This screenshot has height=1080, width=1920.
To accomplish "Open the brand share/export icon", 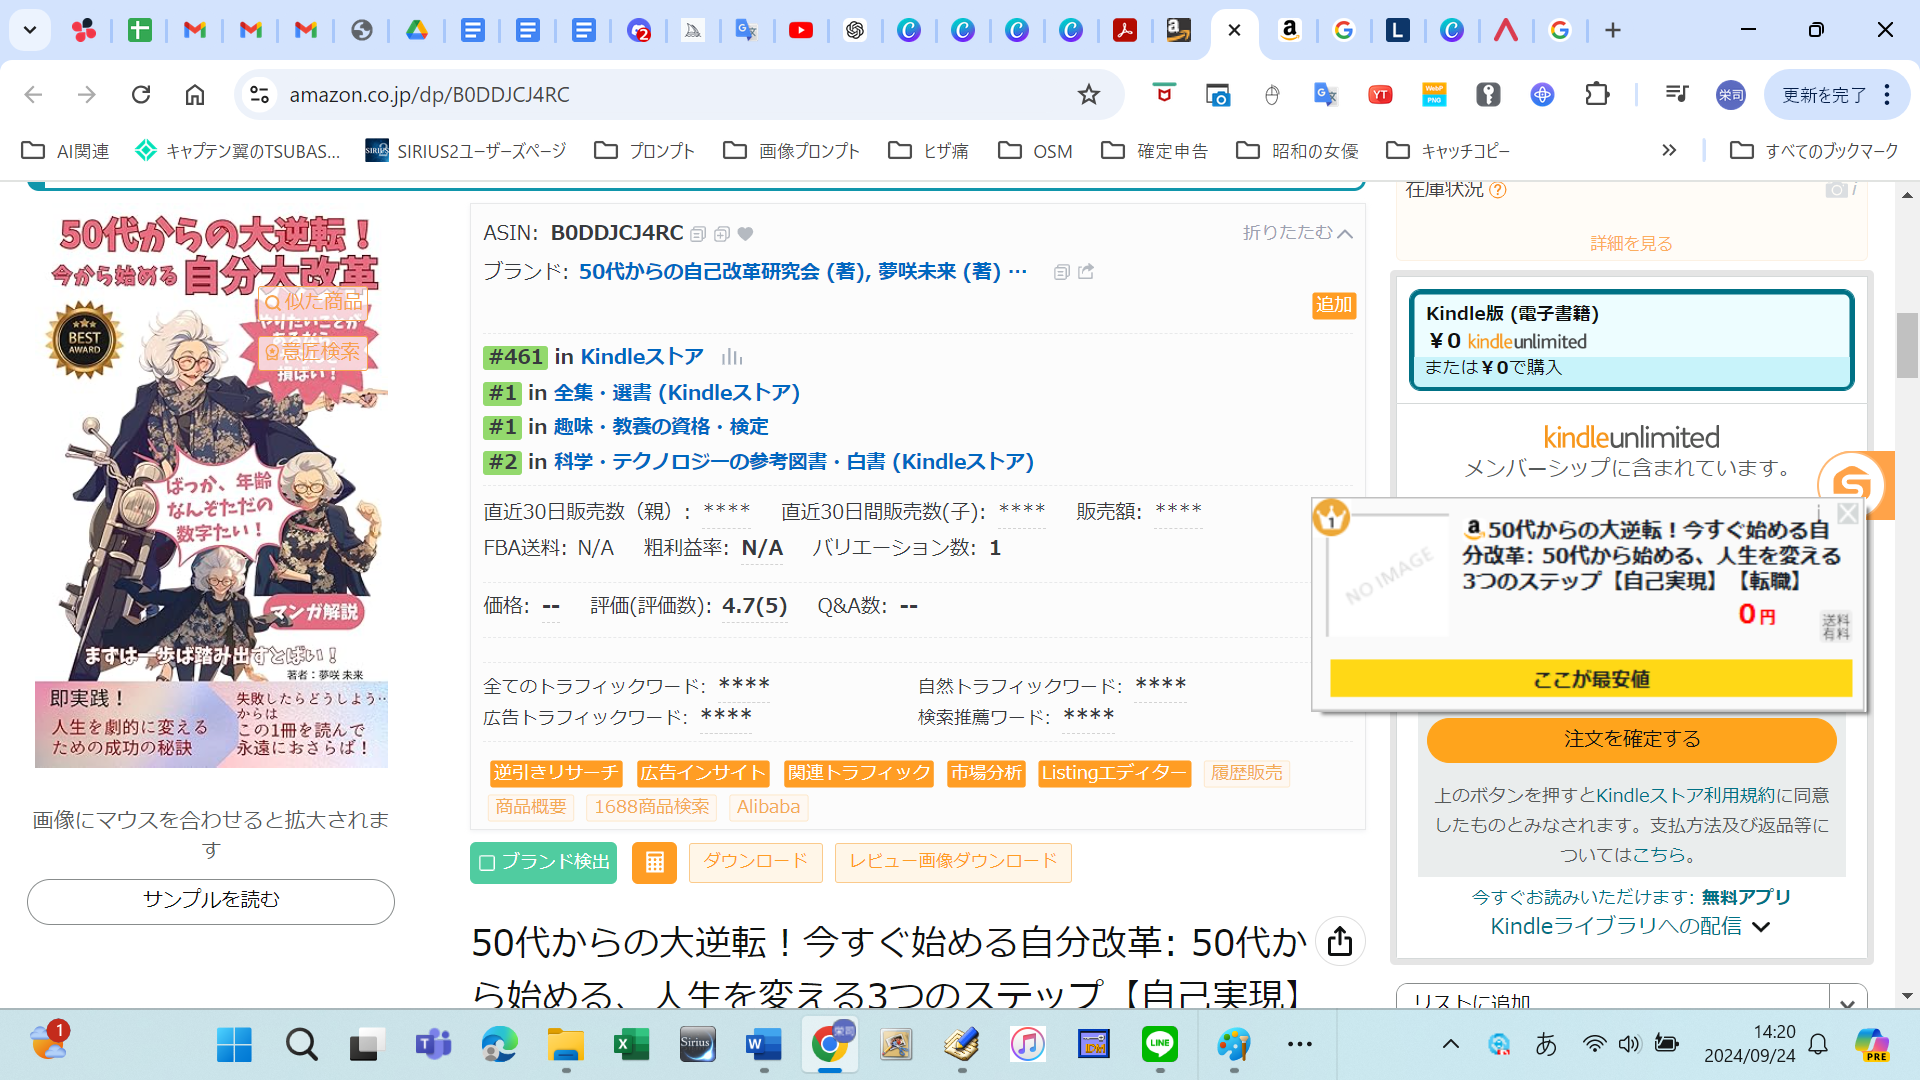I will coord(1086,272).
